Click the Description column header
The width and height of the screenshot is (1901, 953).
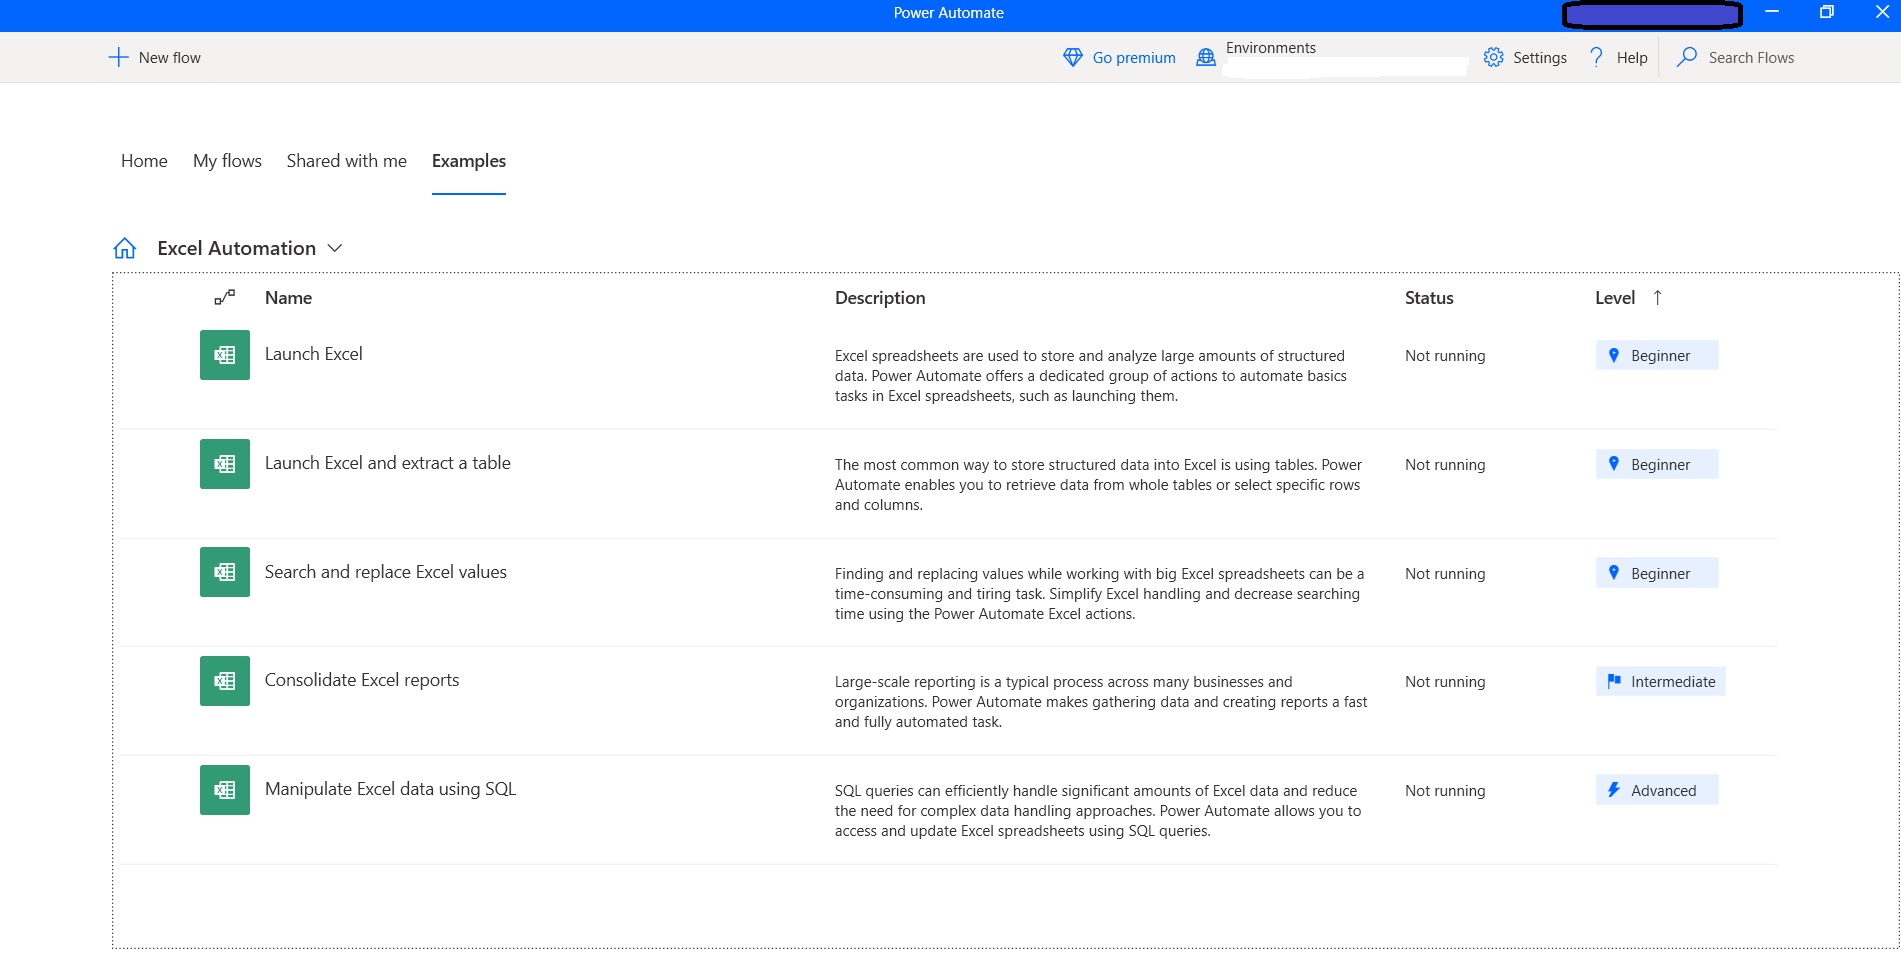coord(880,298)
